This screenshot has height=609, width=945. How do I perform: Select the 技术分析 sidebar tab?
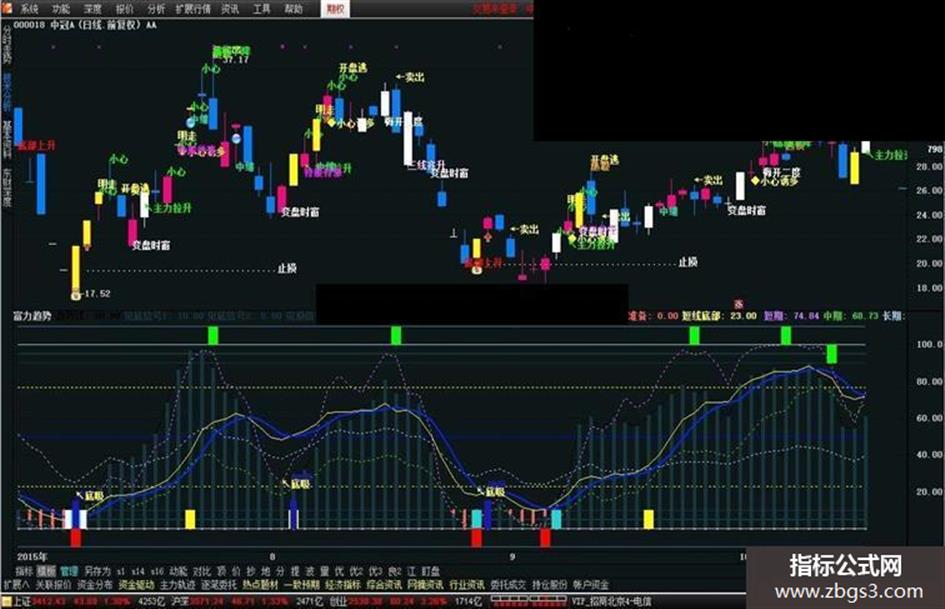(7, 92)
